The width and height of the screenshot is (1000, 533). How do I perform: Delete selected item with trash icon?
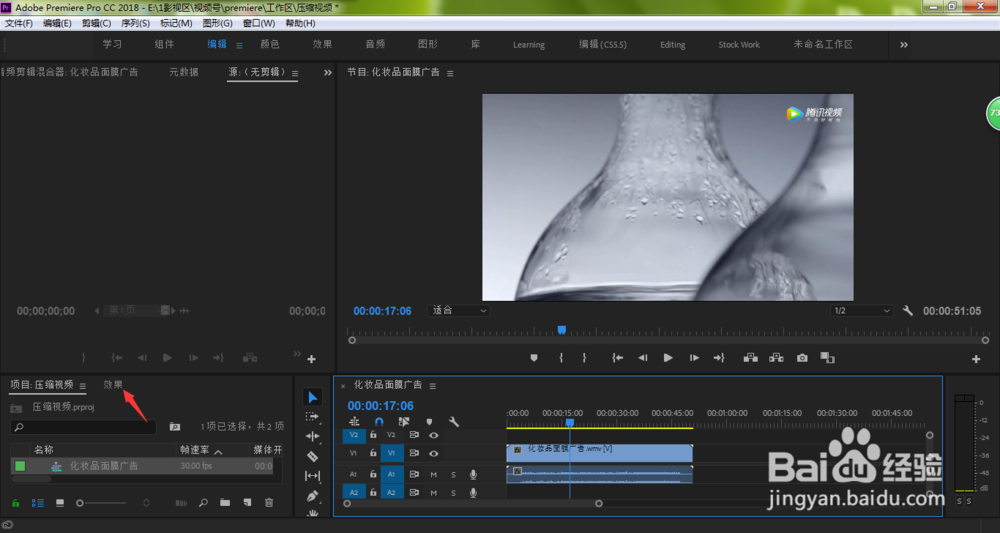(x=269, y=503)
